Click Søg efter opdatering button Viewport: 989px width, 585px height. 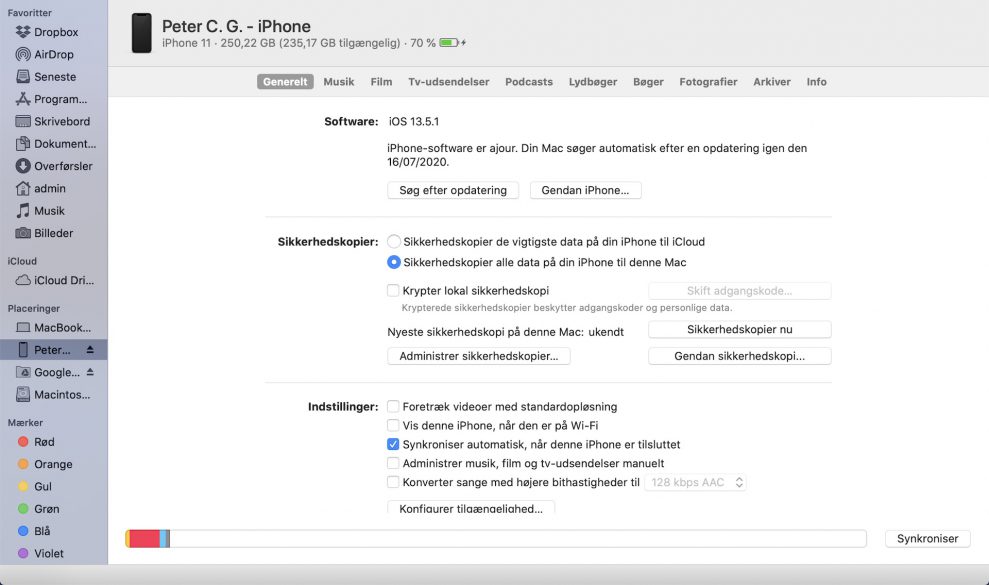pos(453,190)
